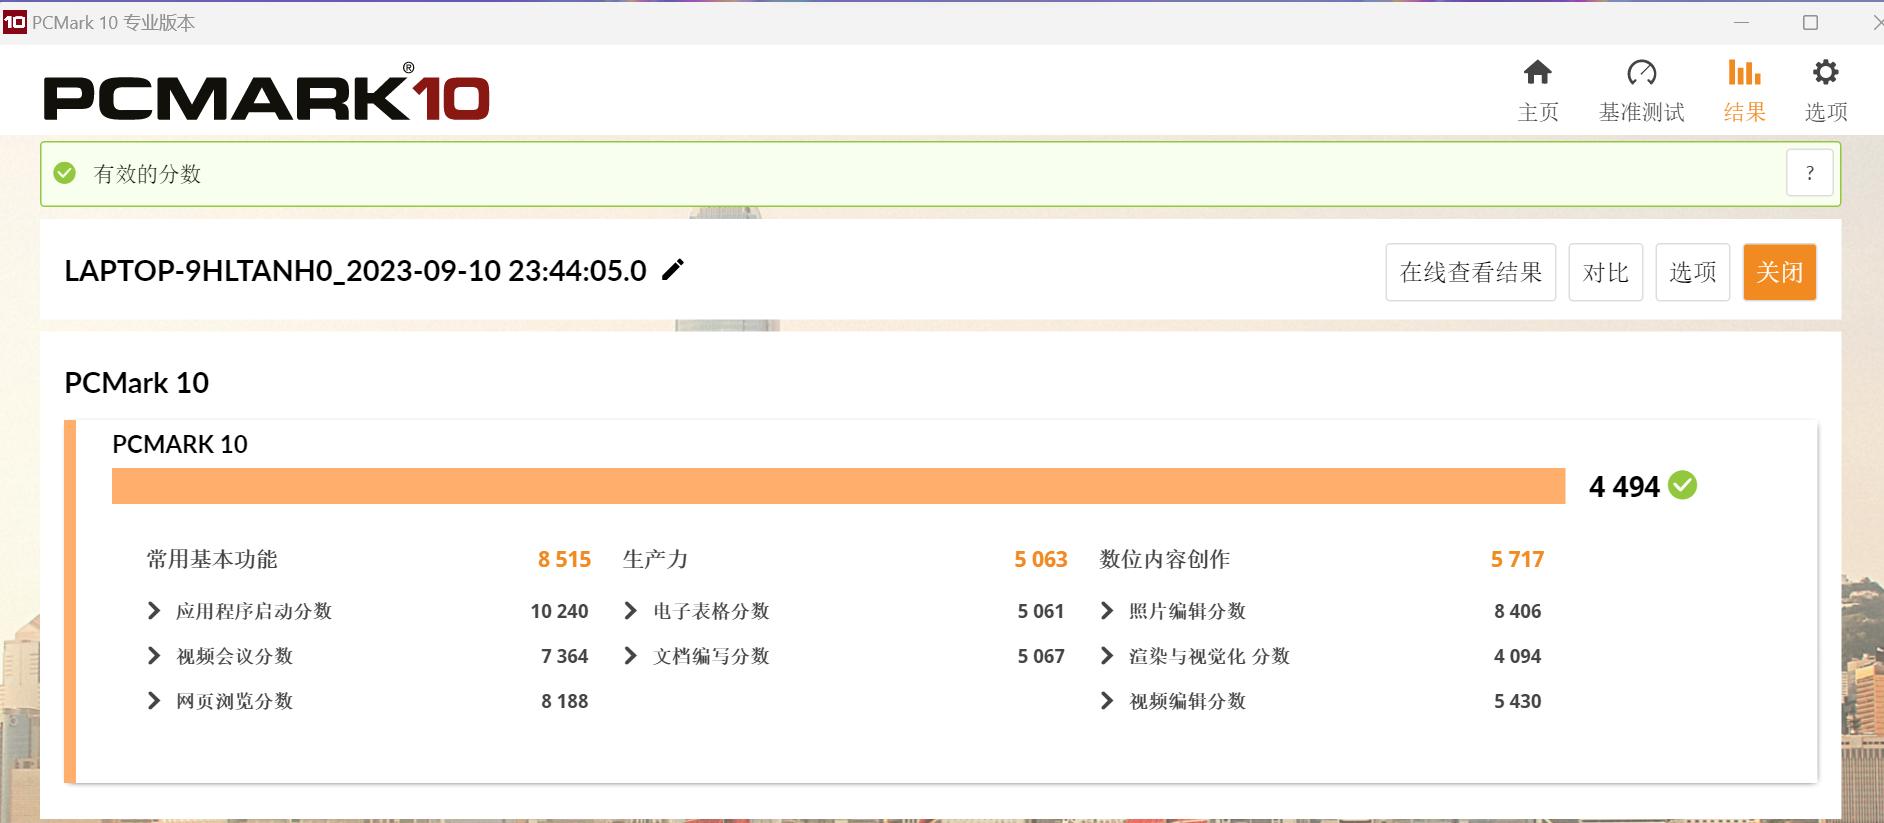1884x823 pixels.
Task: Click the orange PCMARK 10 score bar
Action: (838, 486)
